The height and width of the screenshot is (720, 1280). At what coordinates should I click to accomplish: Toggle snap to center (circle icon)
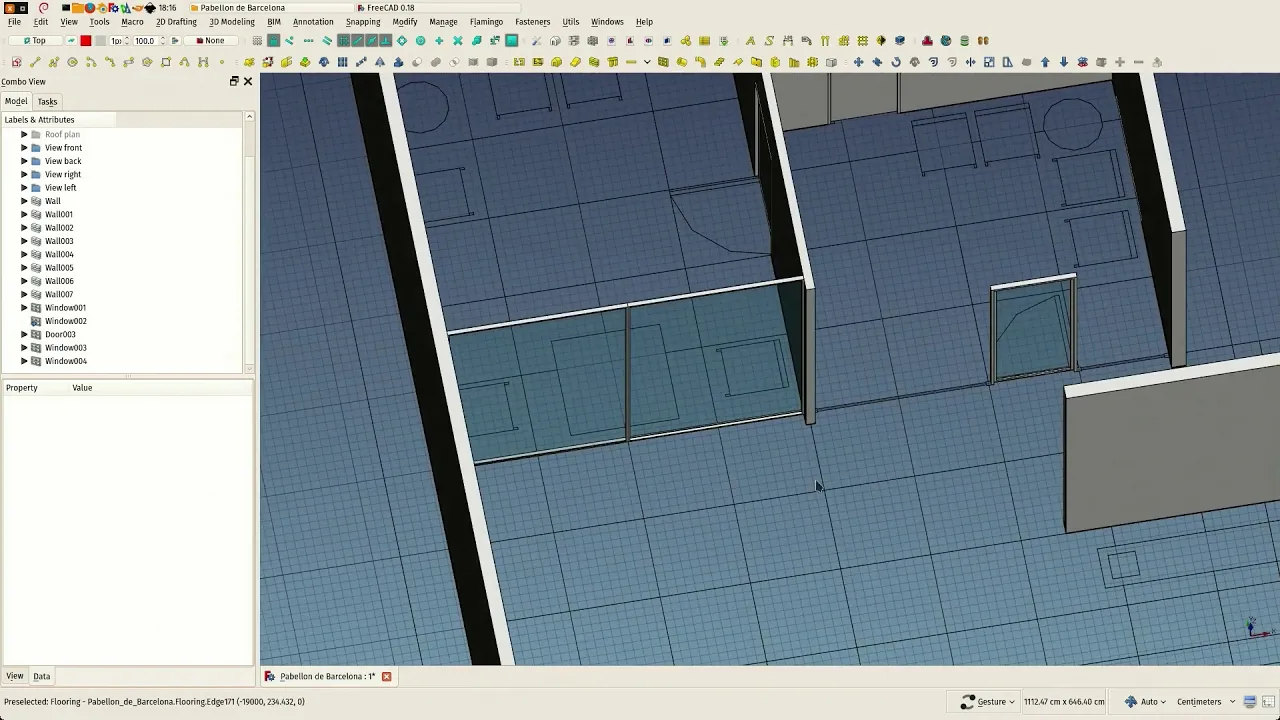click(420, 41)
